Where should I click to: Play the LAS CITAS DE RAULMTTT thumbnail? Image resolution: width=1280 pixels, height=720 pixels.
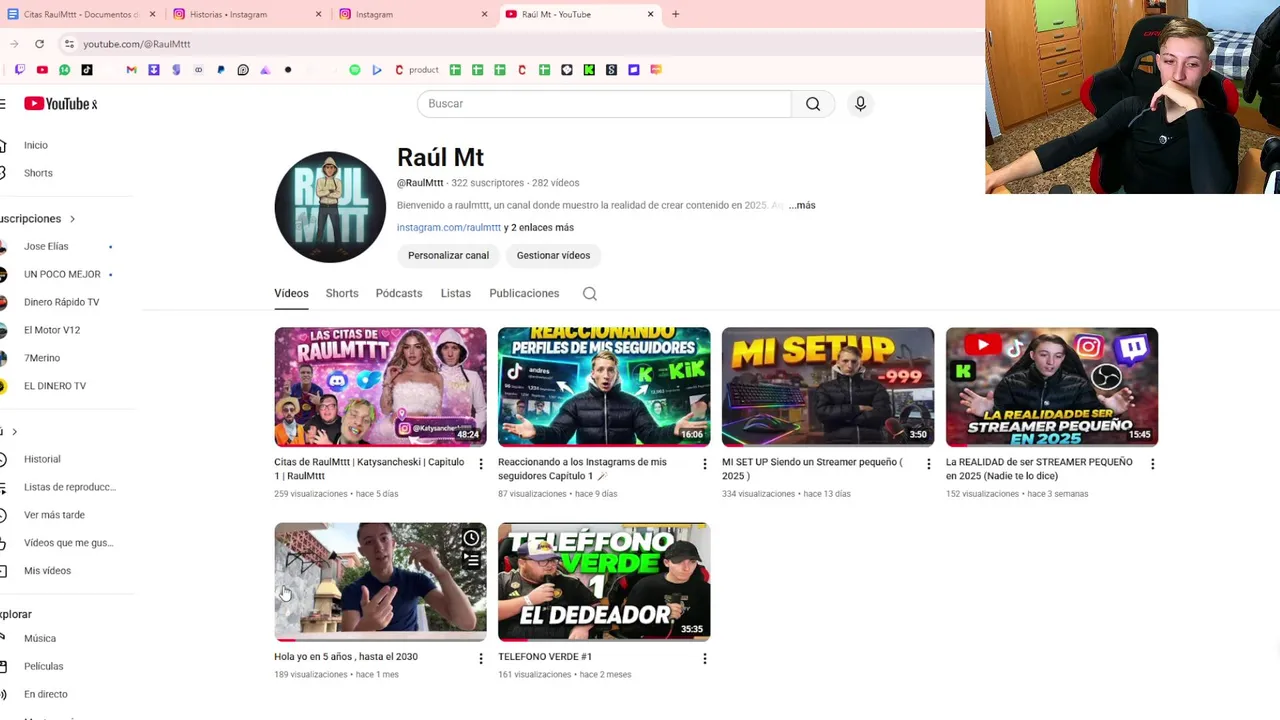click(x=380, y=387)
